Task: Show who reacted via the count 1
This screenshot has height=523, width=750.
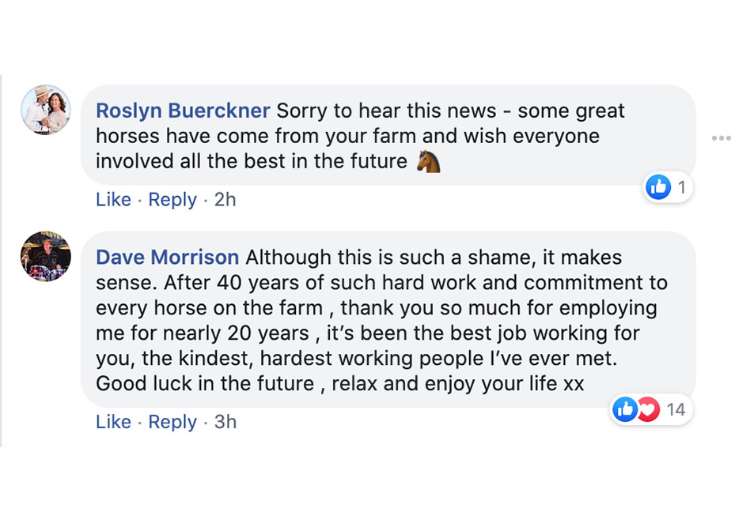Action: pyautogui.click(x=682, y=187)
